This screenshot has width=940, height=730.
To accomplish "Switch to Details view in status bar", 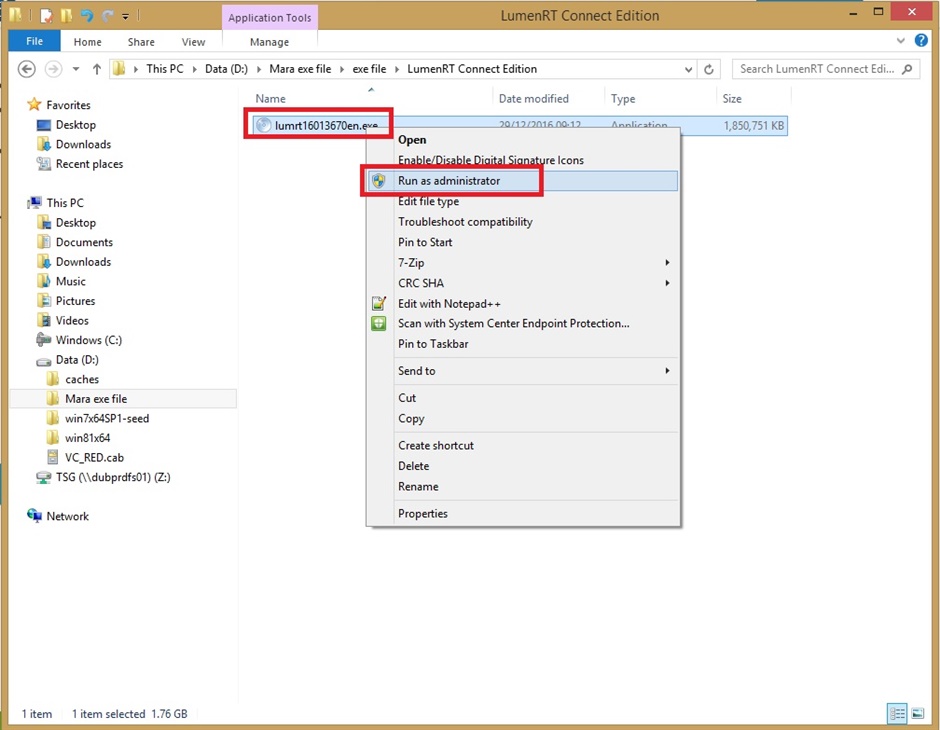I will (x=897, y=713).
